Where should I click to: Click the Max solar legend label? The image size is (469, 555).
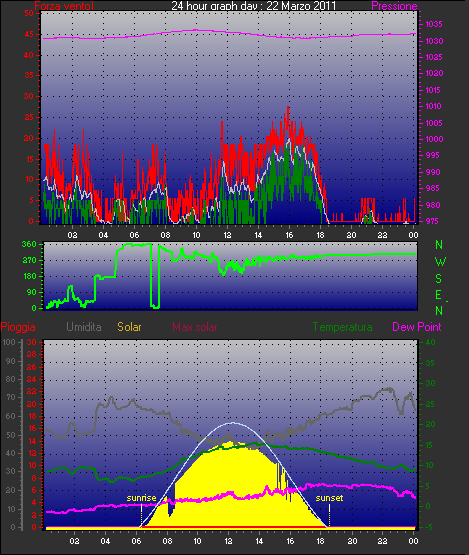[x=195, y=327]
